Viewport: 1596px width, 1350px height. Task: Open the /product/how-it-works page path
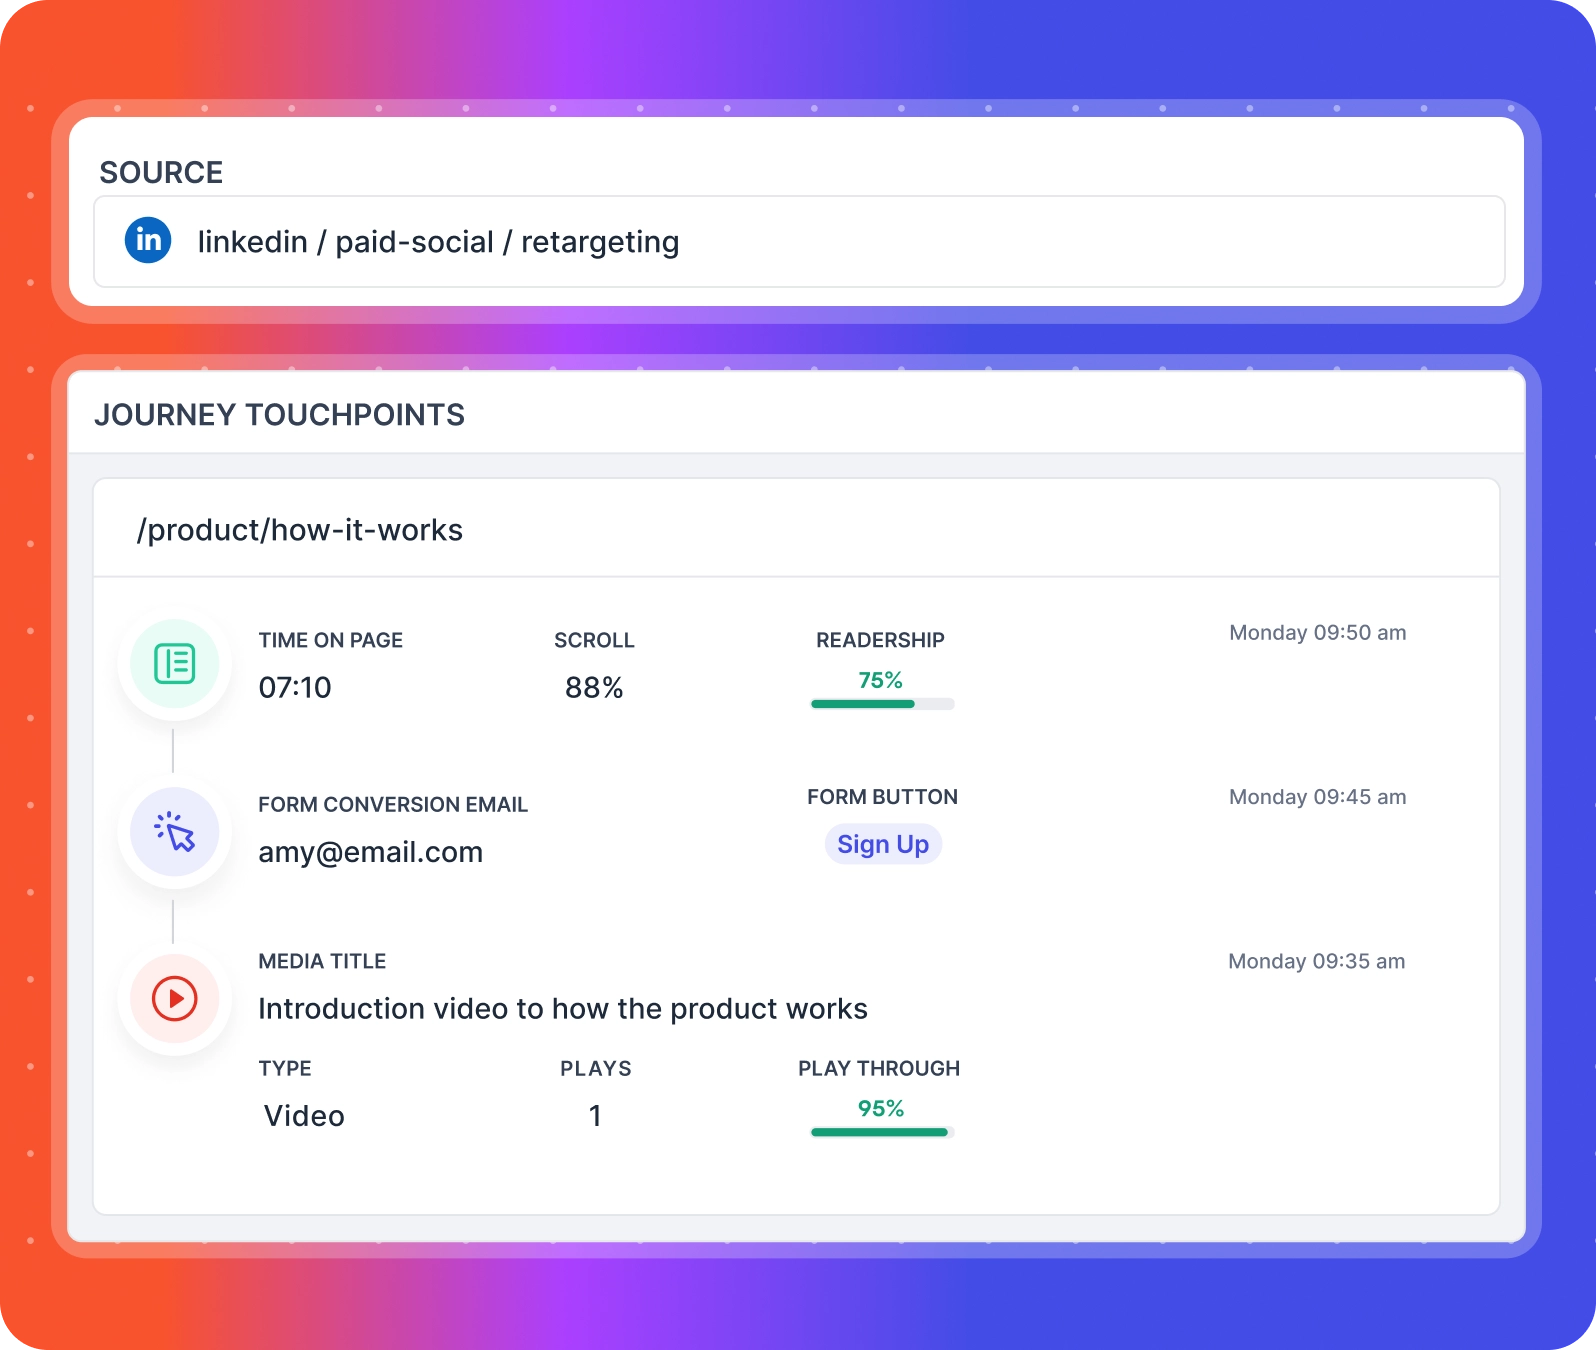click(300, 530)
